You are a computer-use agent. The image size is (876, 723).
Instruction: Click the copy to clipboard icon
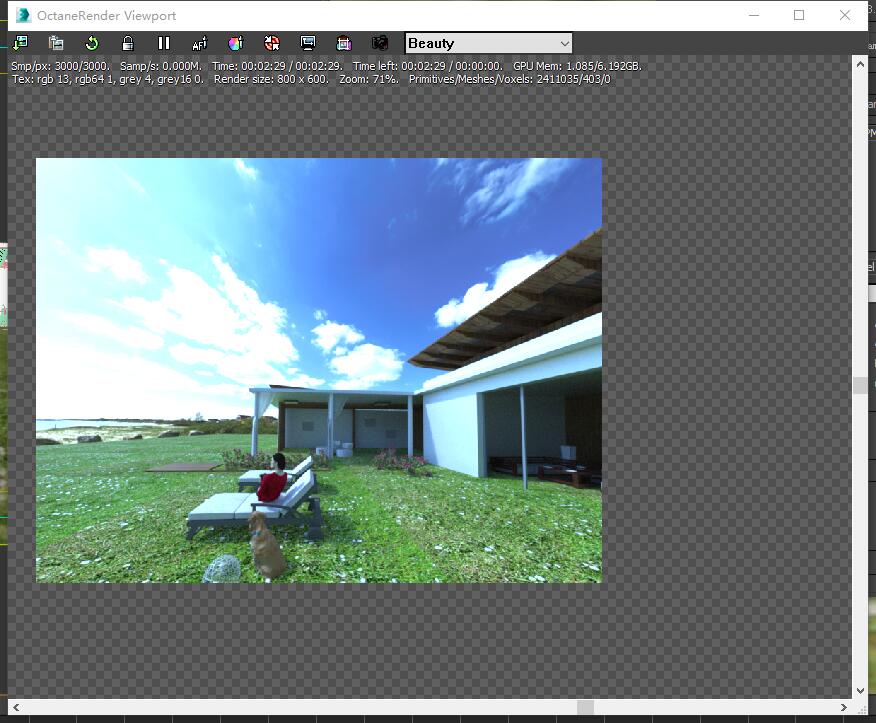(x=56, y=43)
